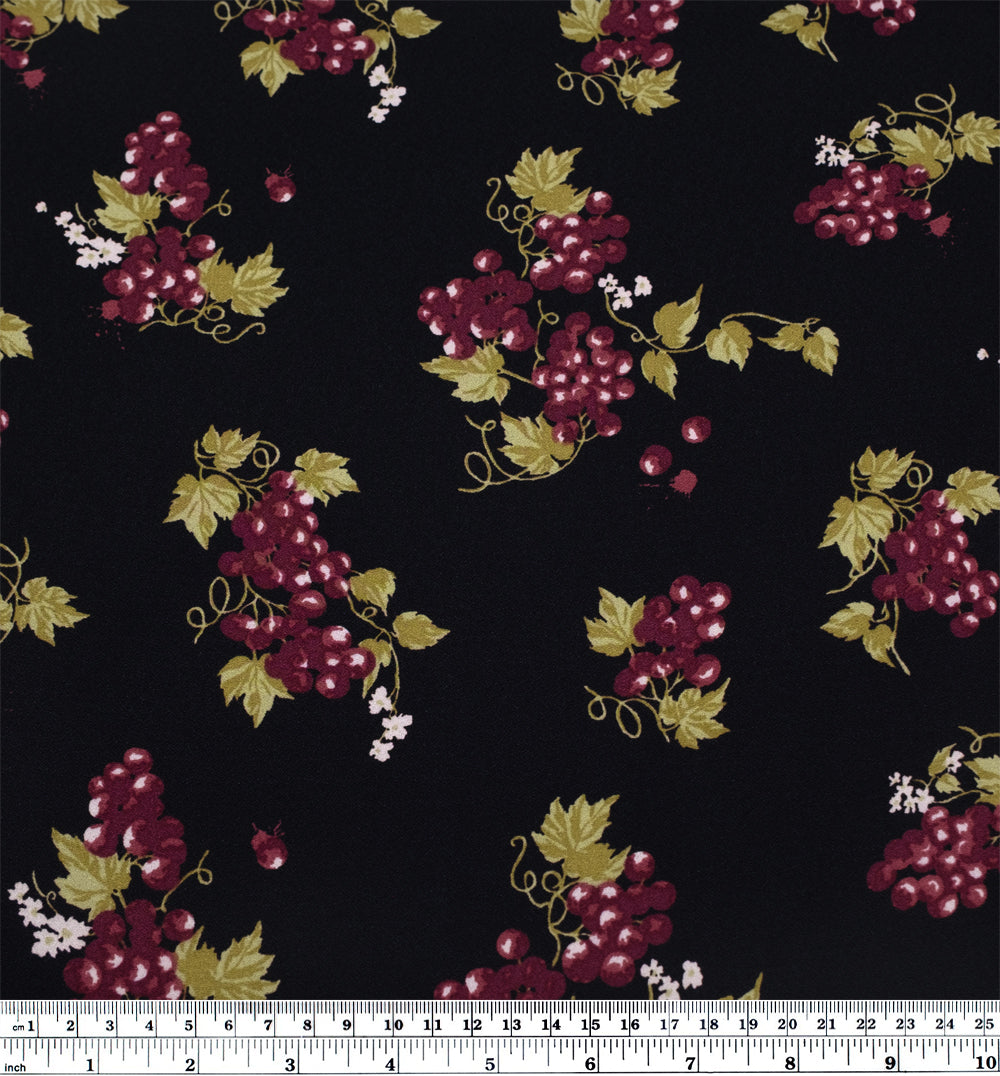The width and height of the screenshot is (1000, 1076).
Task: Click the number 1 on the centimeter ruler
Action: click(x=32, y=1024)
